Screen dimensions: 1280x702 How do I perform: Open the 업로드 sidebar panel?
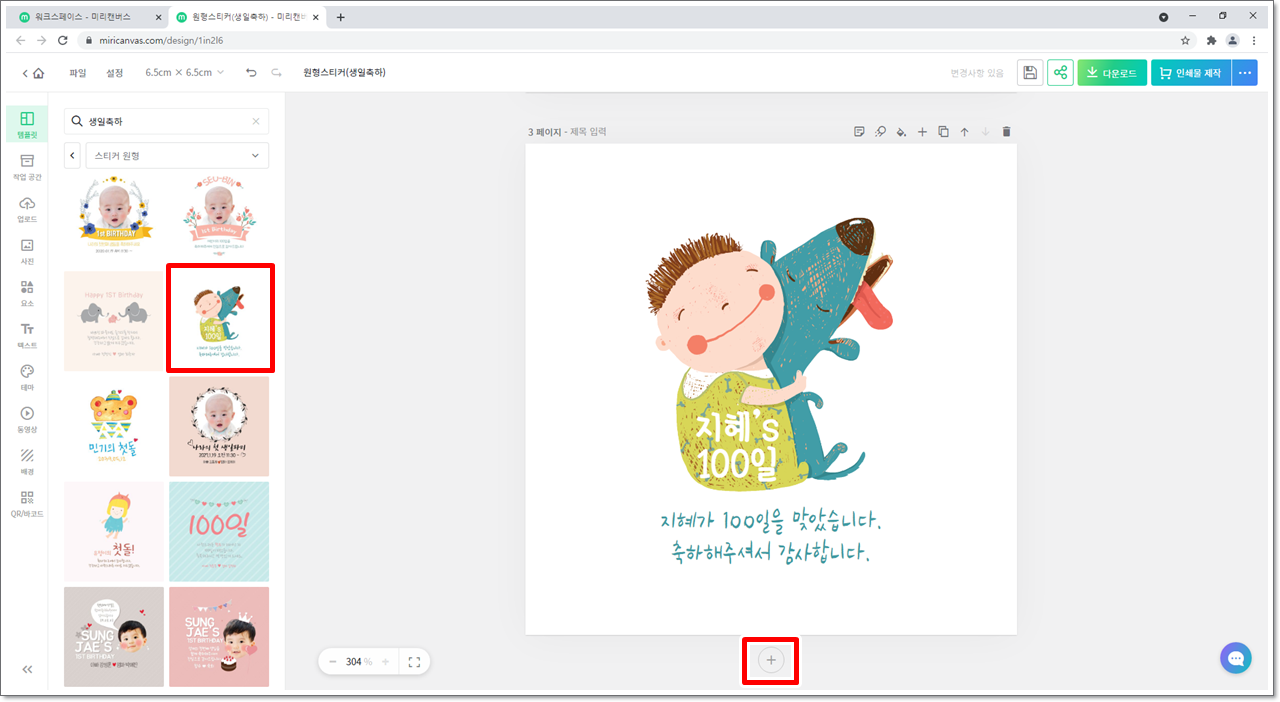(x=27, y=209)
